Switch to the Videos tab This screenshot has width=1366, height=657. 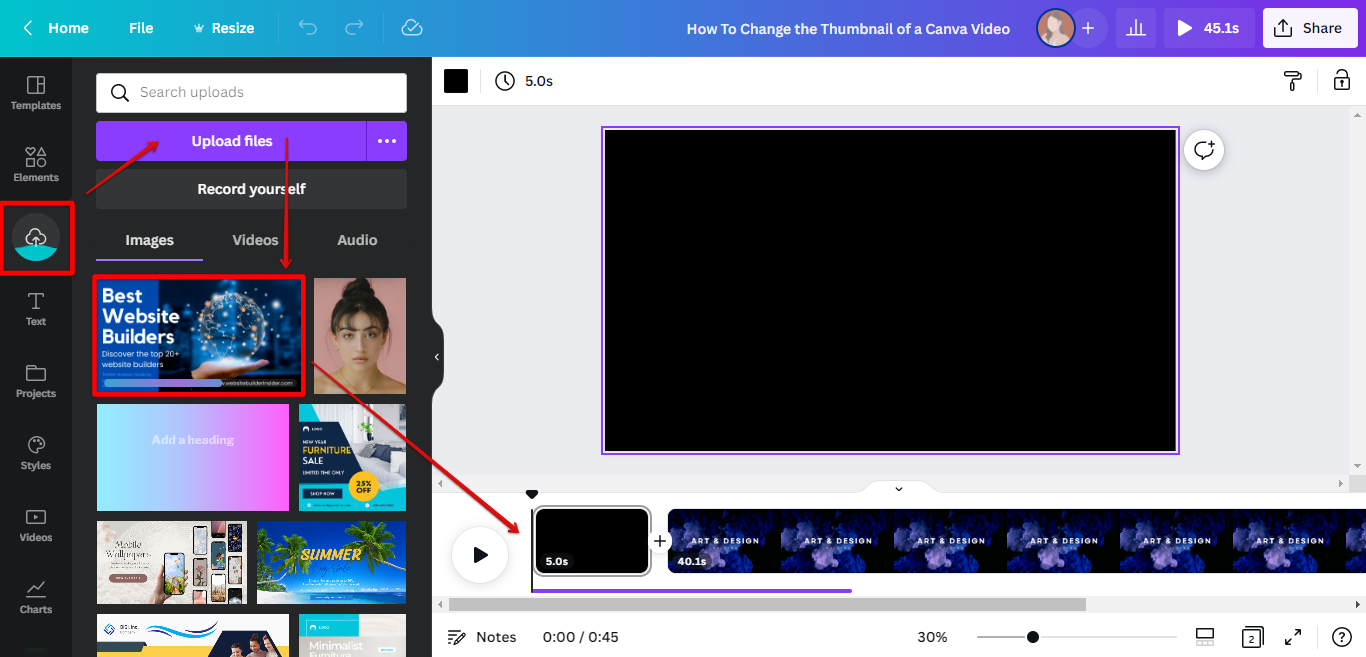[255, 240]
